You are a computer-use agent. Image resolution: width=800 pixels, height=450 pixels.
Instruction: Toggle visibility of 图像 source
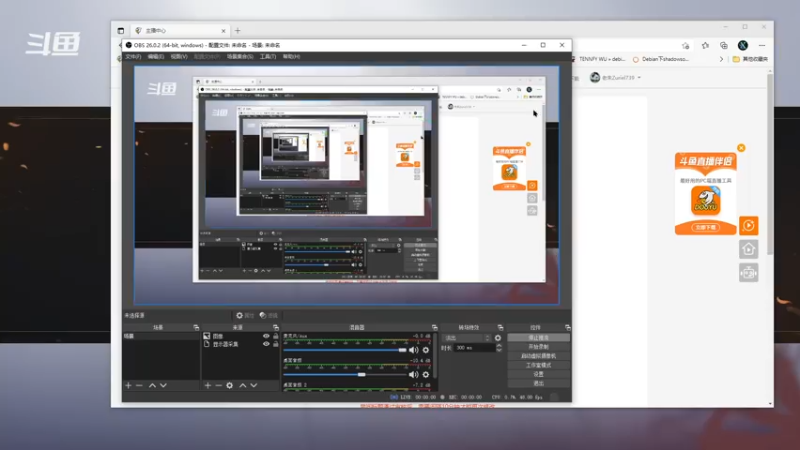[266, 336]
